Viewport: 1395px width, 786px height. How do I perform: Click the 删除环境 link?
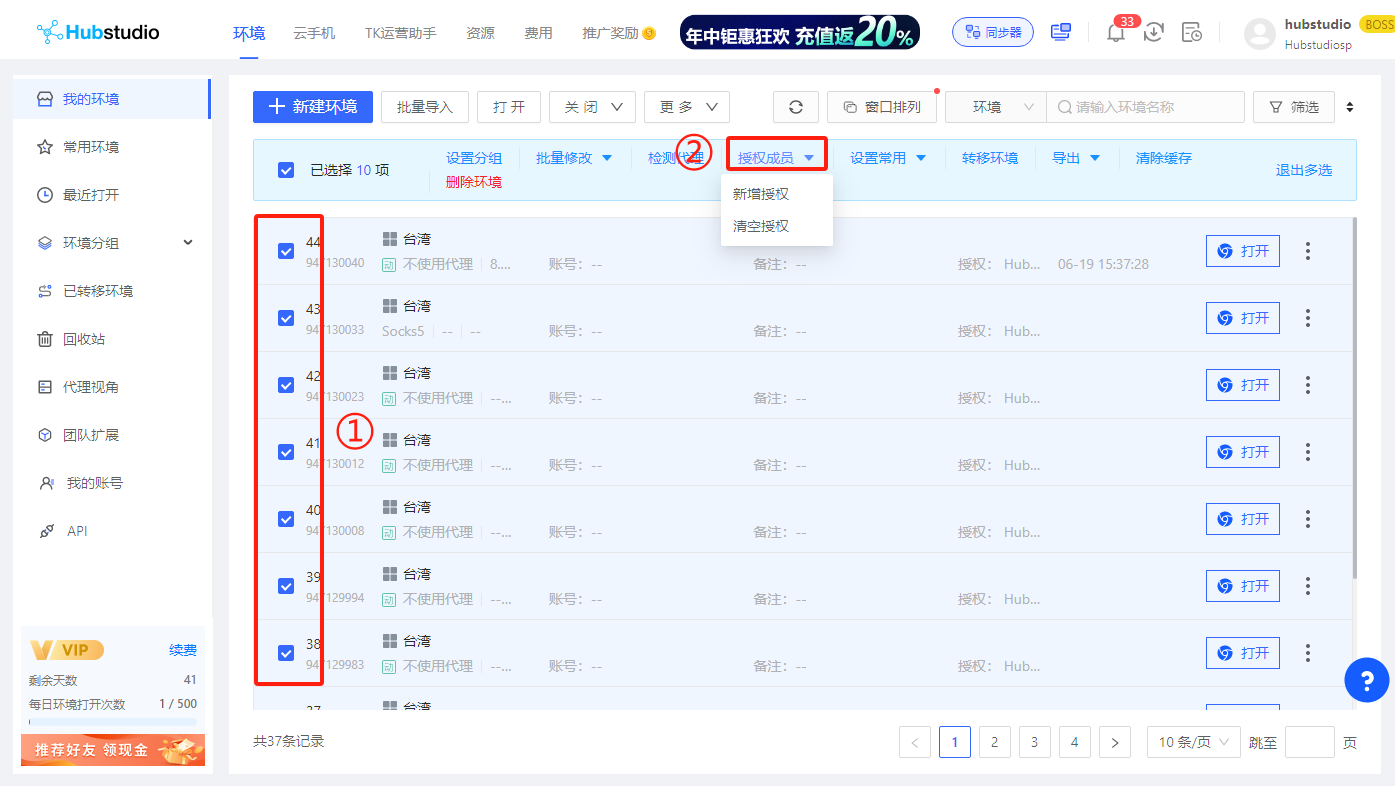[474, 182]
